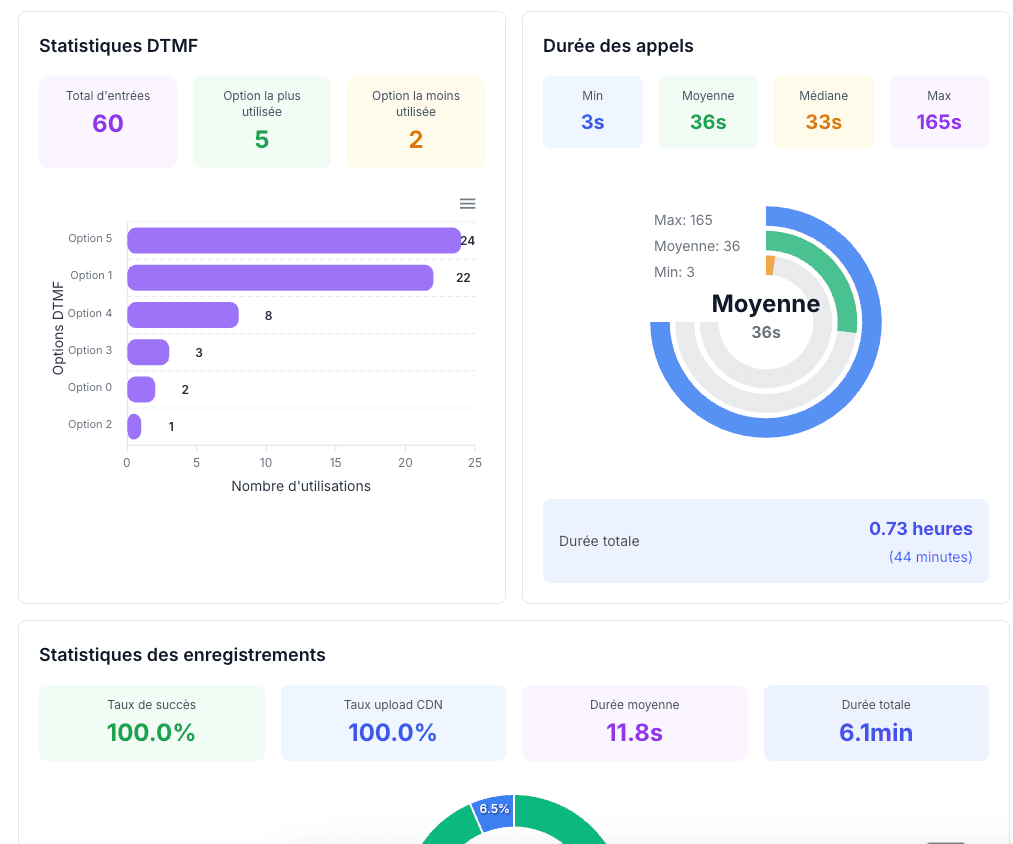The image size is (1013, 844).
Task: Click the Total d'entrées stat card
Action: coord(108,122)
